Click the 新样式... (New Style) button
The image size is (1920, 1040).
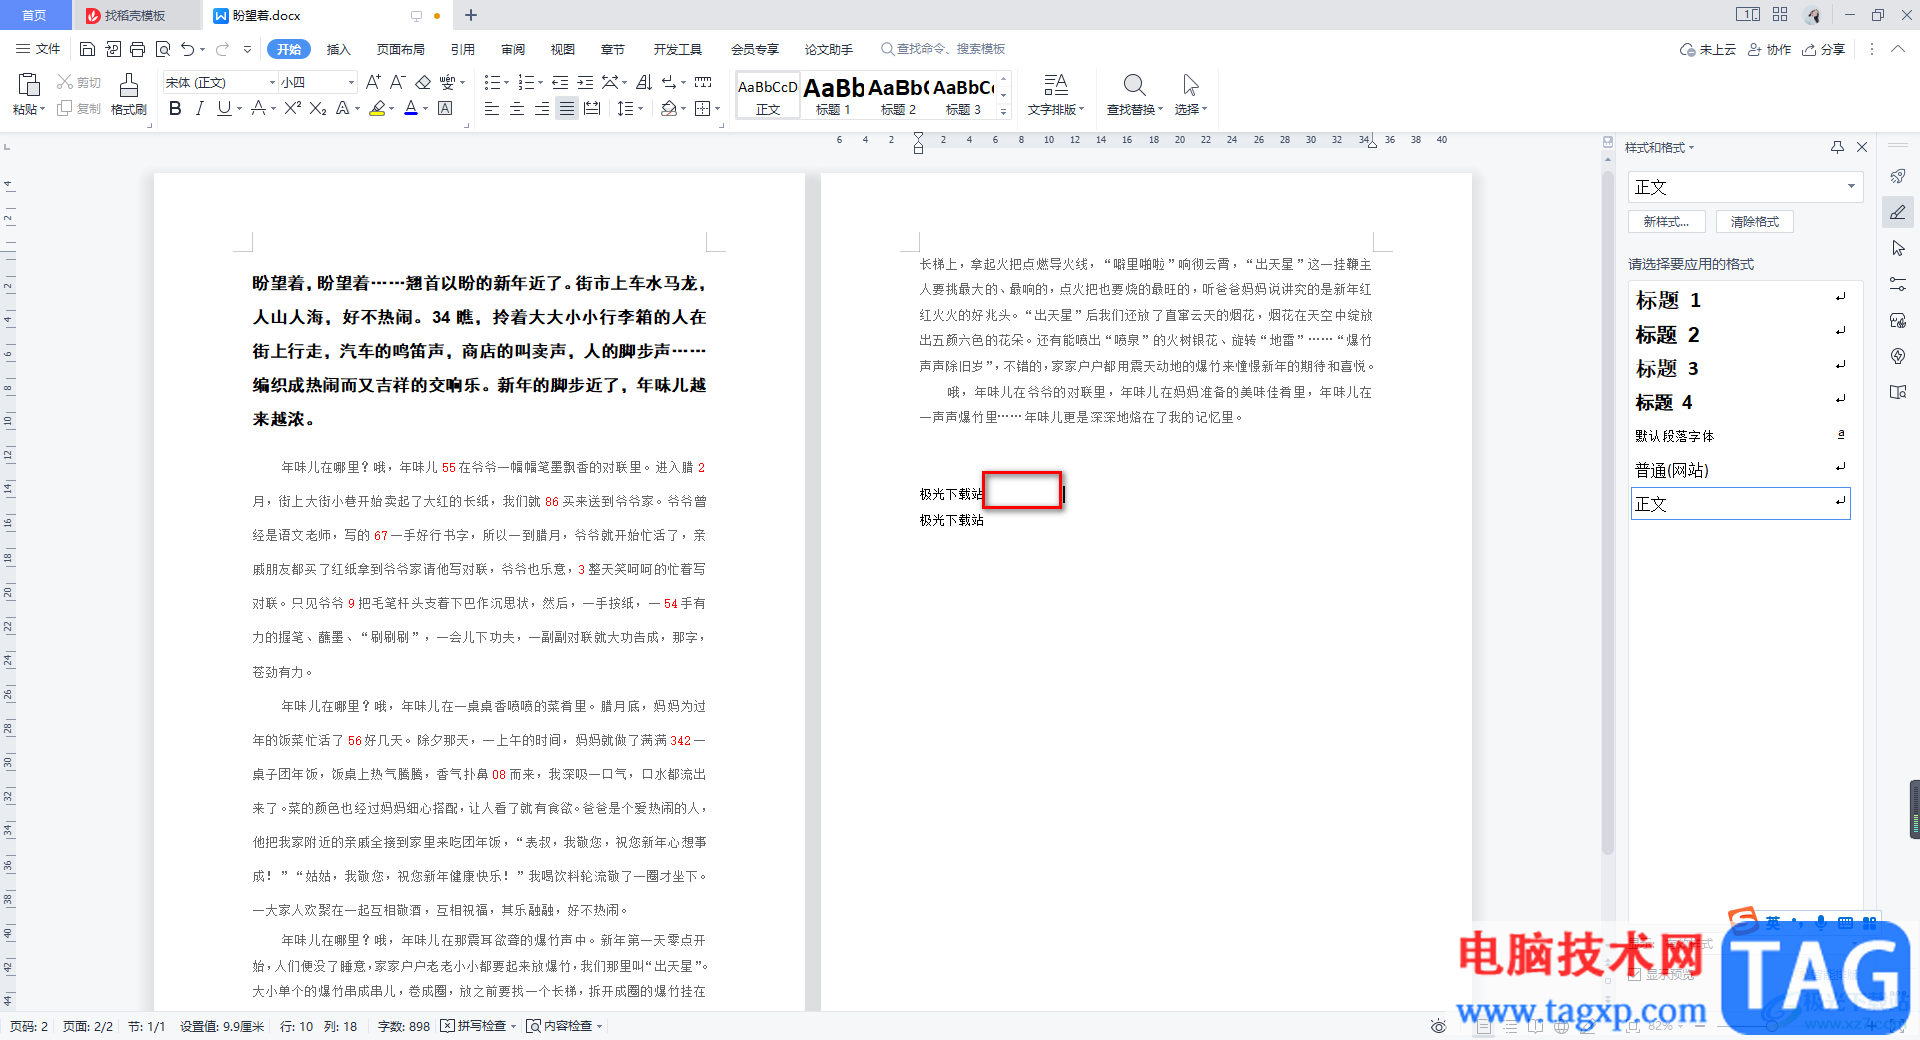pyautogui.click(x=1666, y=222)
